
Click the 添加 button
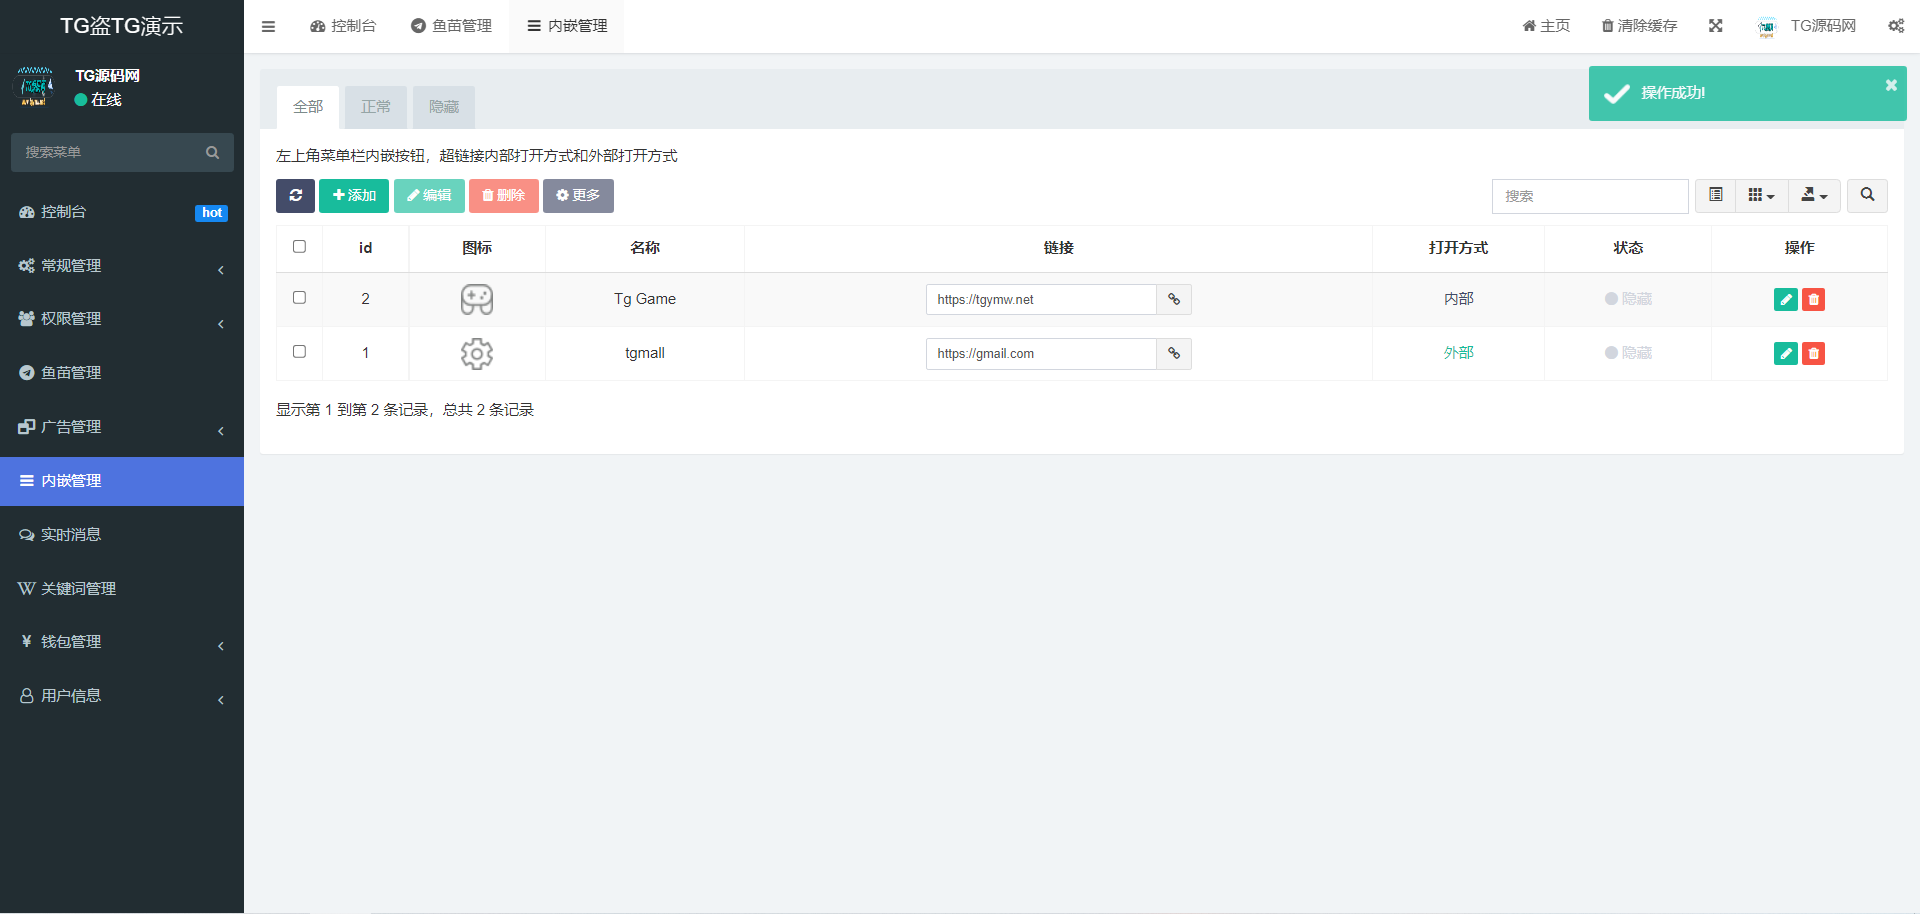(354, 196)
